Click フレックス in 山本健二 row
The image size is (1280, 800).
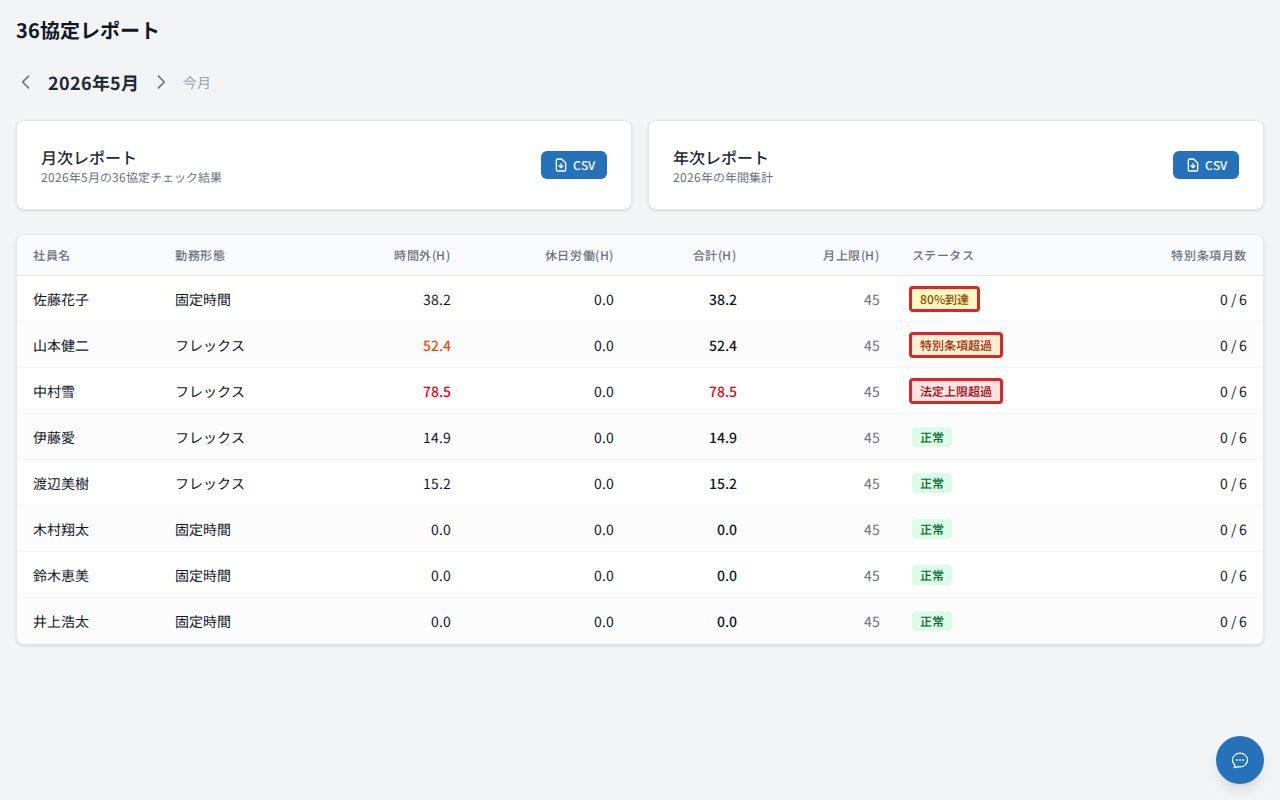coord(210,346)
